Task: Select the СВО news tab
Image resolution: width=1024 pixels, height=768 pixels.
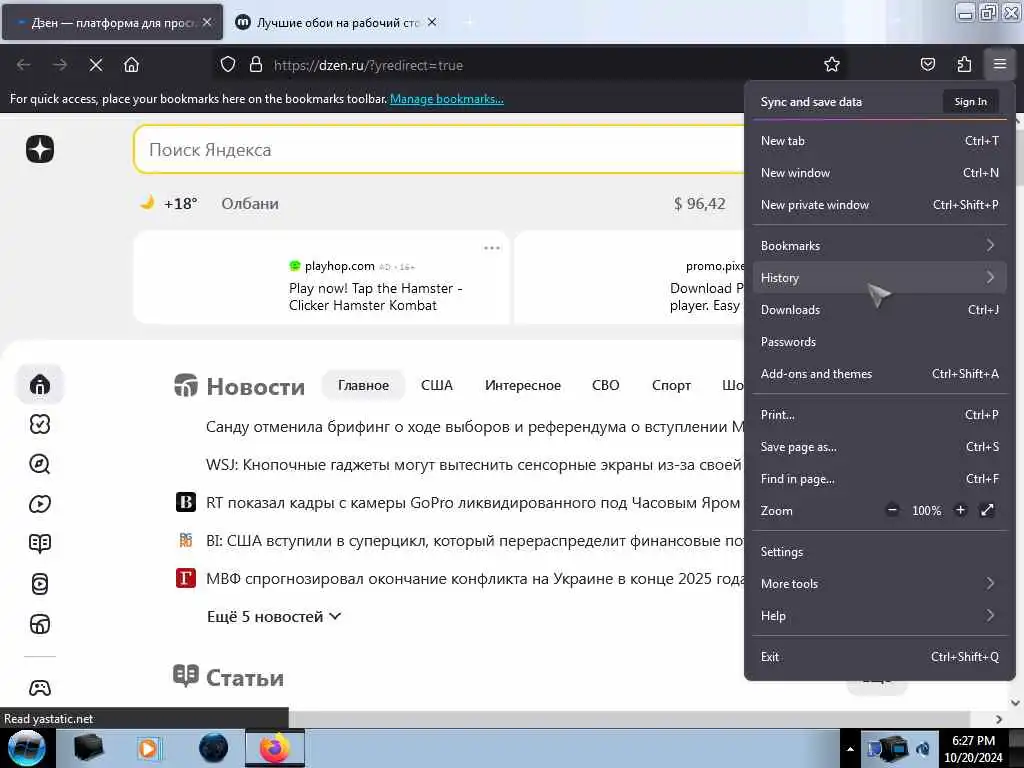Action: click(605, 385)
